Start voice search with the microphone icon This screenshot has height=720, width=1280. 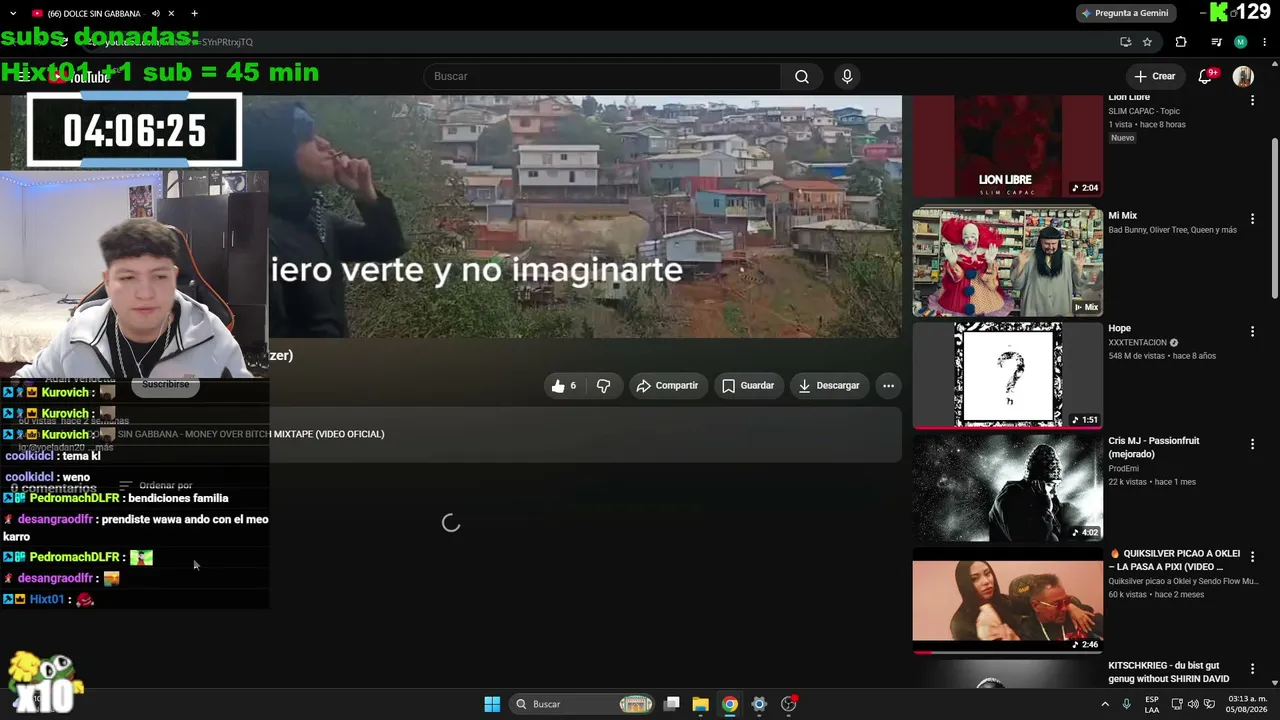[x=847, y=77]
